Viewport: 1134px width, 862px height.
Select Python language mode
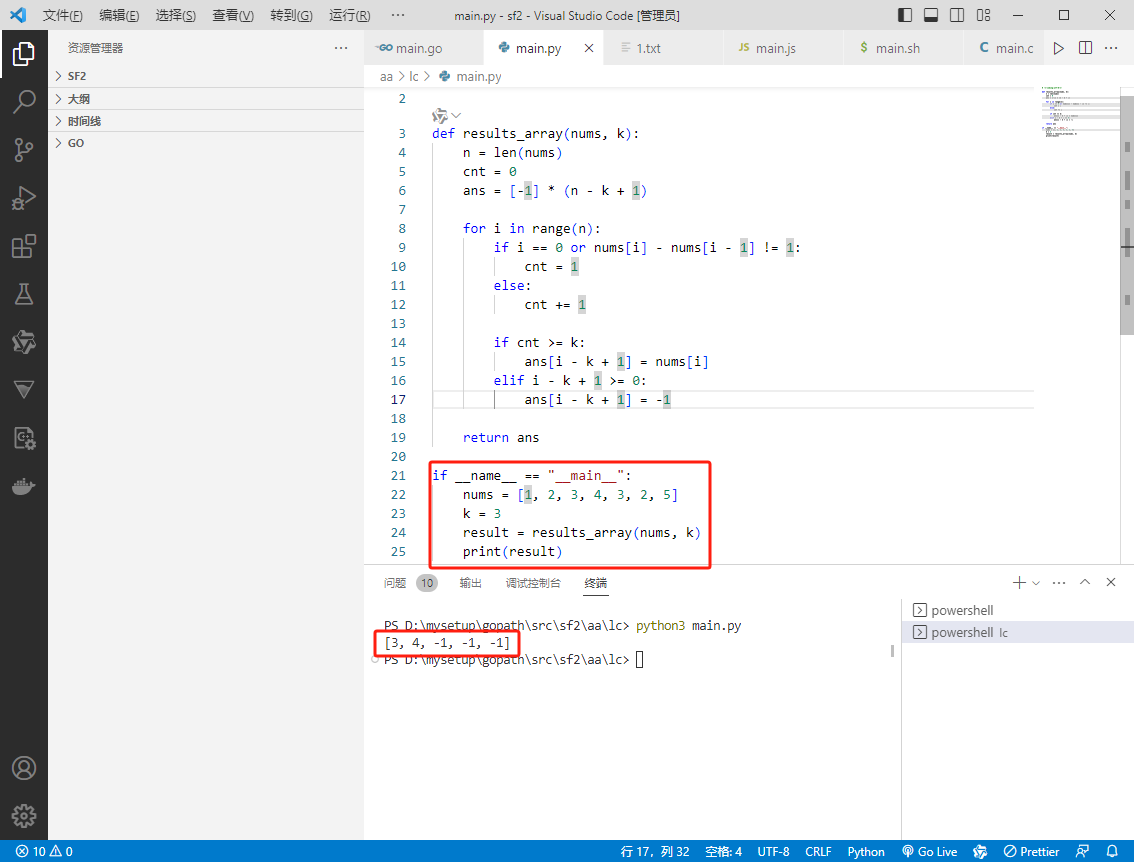tap(866, 851)
